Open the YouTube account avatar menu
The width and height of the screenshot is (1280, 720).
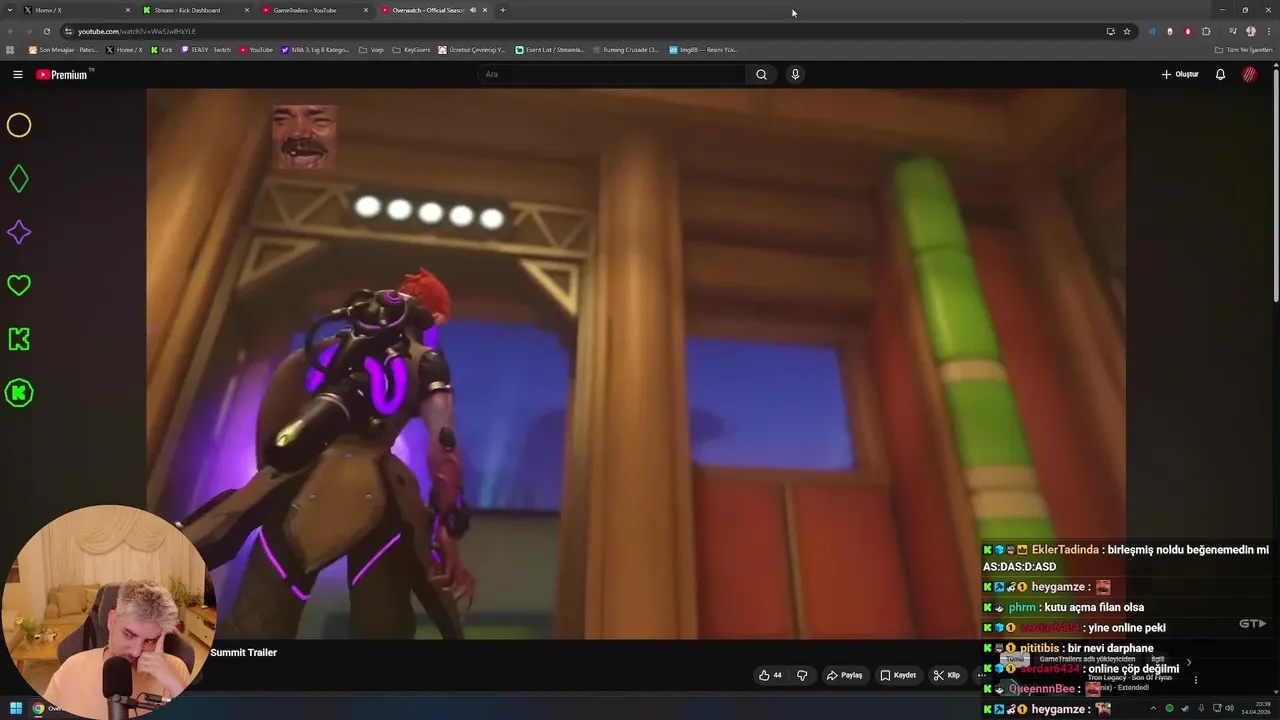point(1249,74)
